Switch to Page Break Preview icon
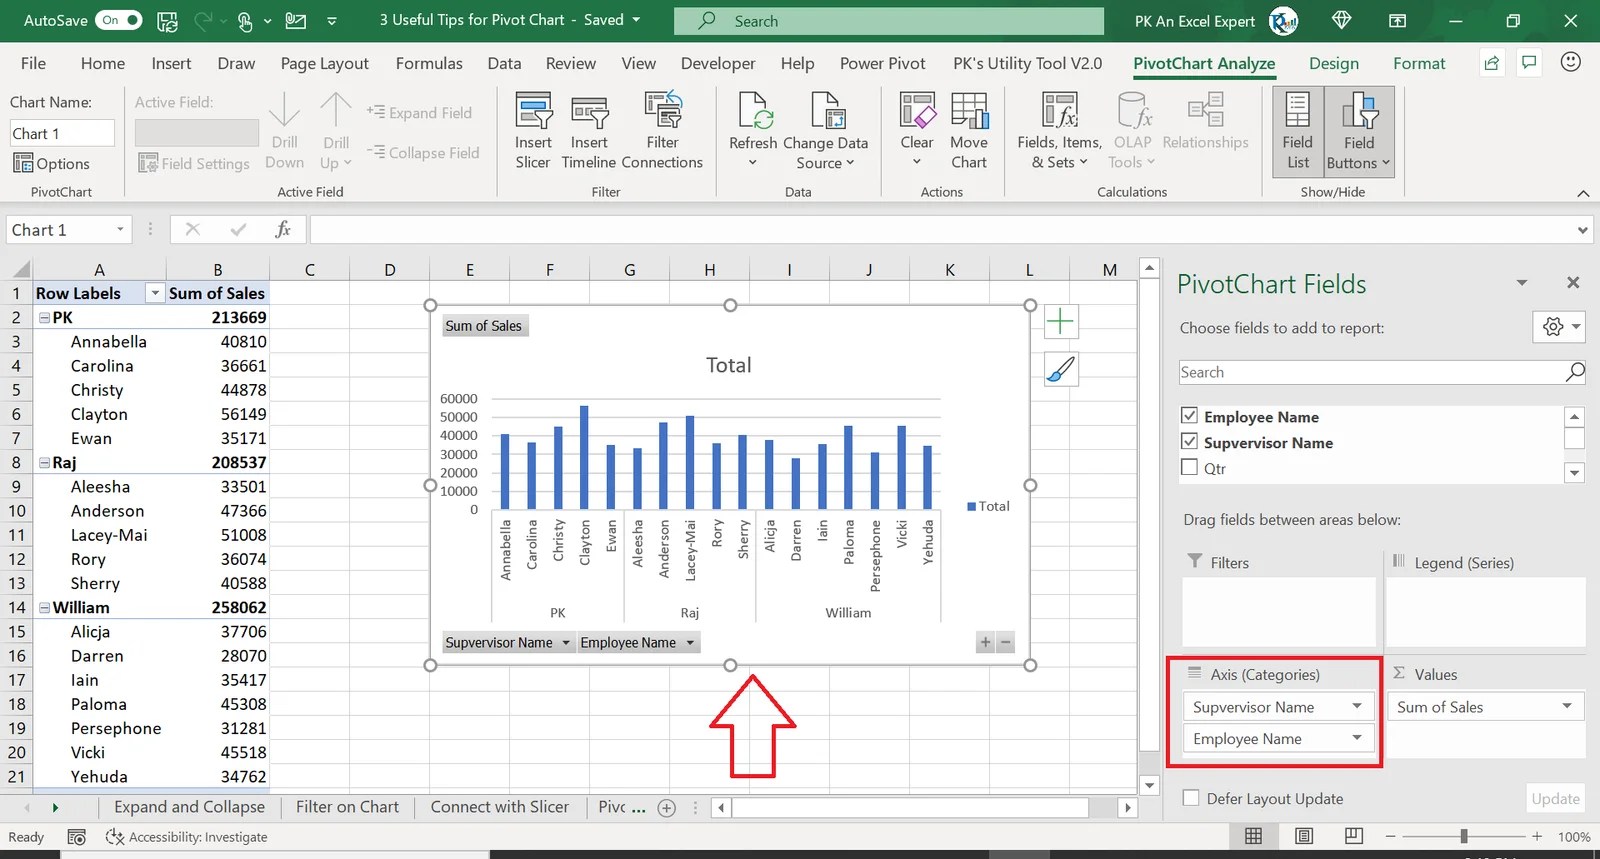The height and width of the screenshot is (859, 1600). 1354,836
